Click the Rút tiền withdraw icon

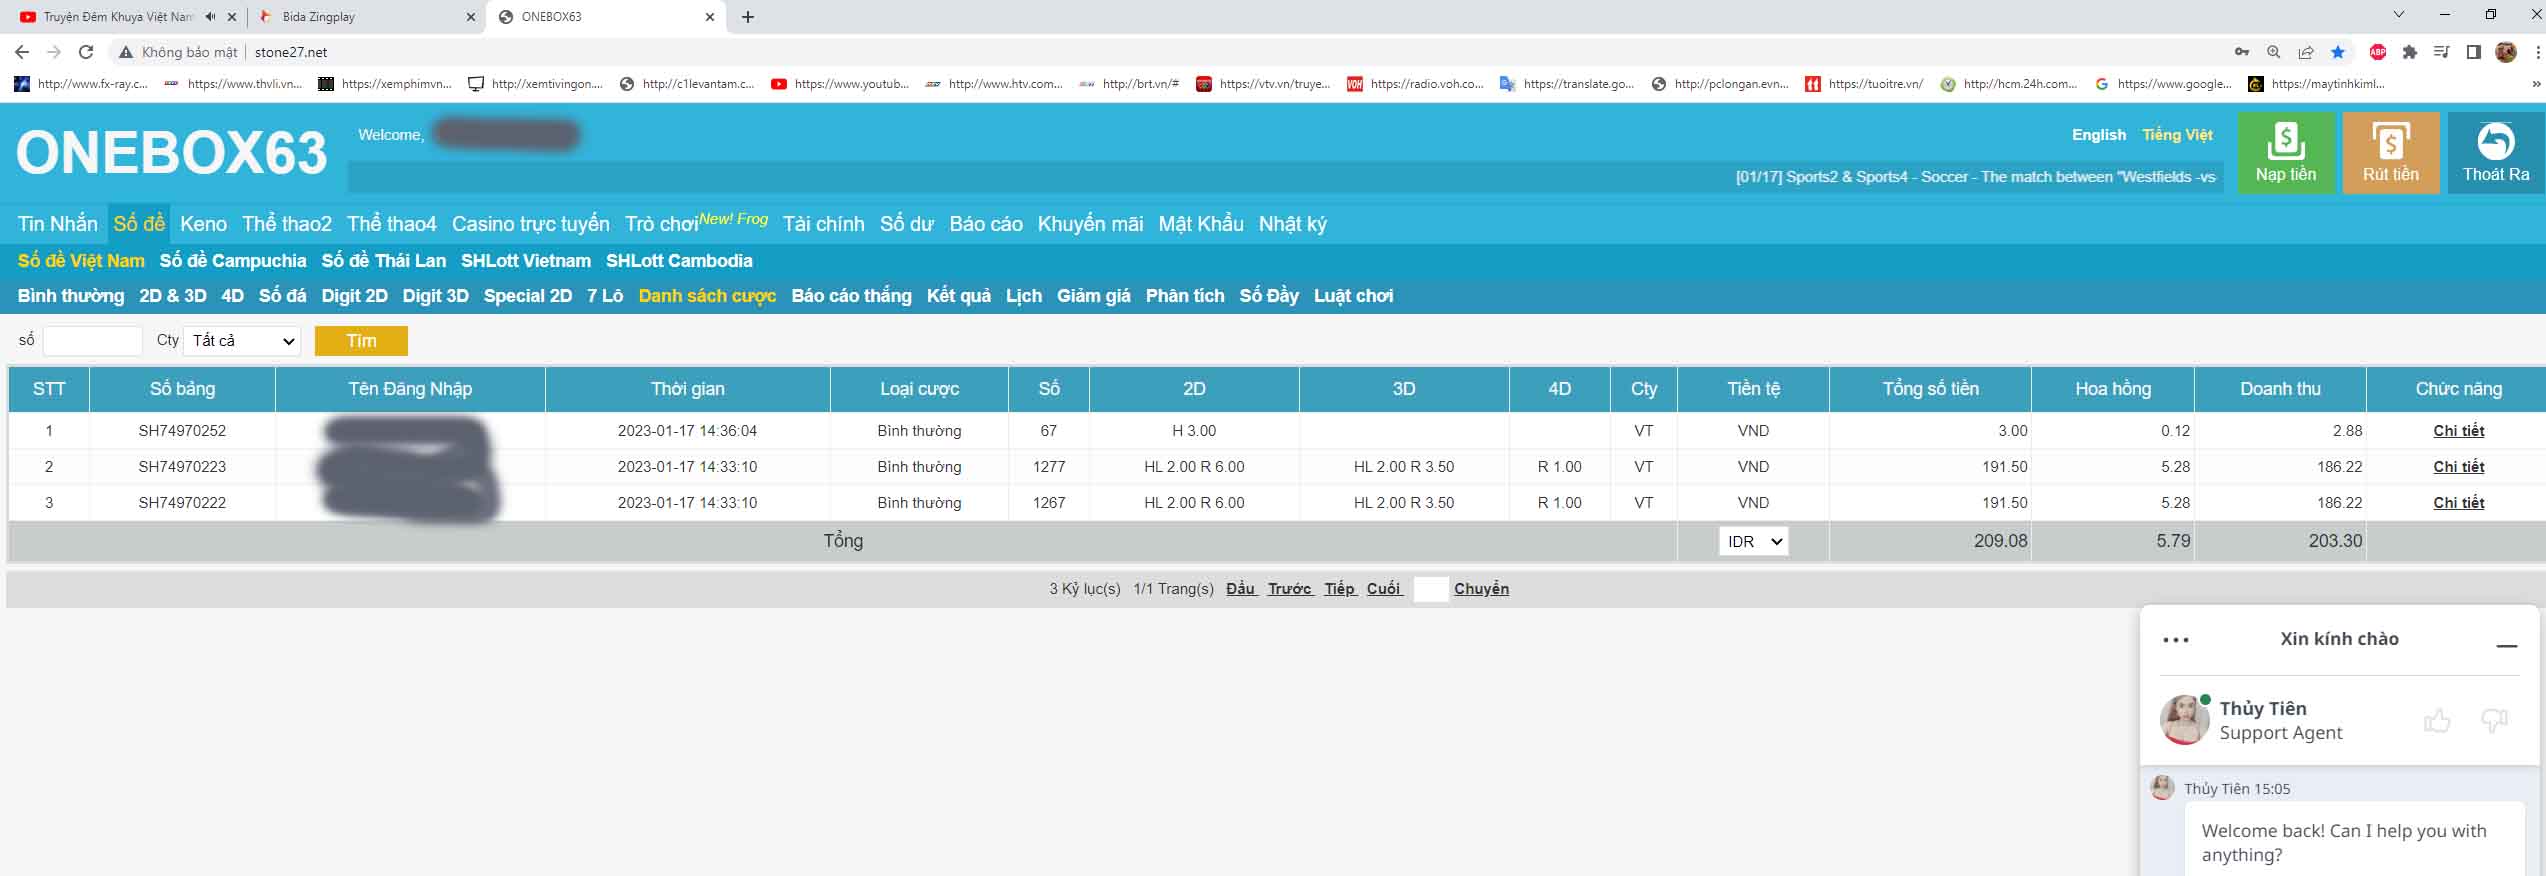point(2390,142)
